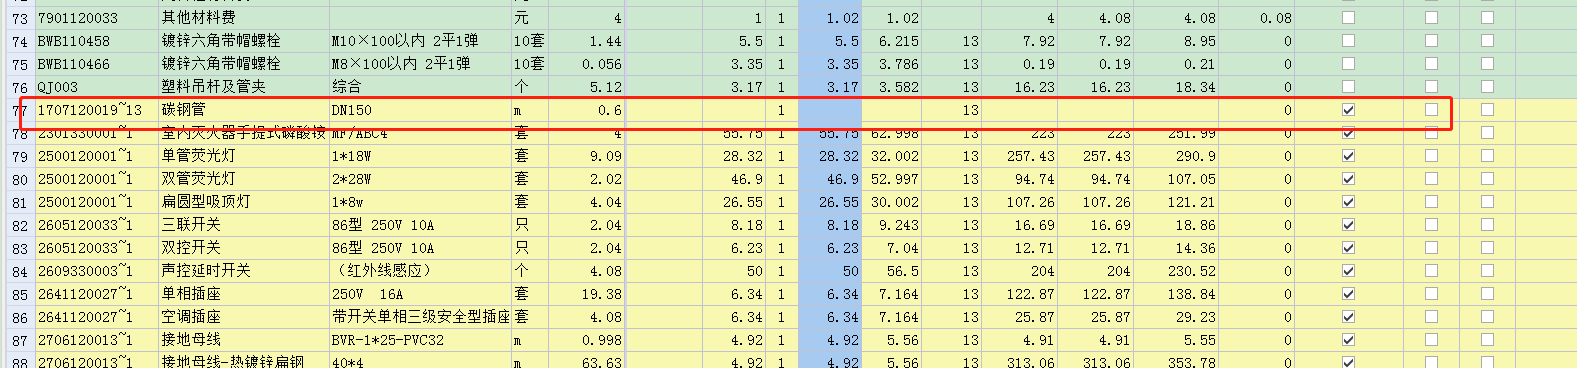Image resolution: width=1577 pixels, height=368 pixels.
Task: Click name cell 单相插座
Action: pos(243,294)
